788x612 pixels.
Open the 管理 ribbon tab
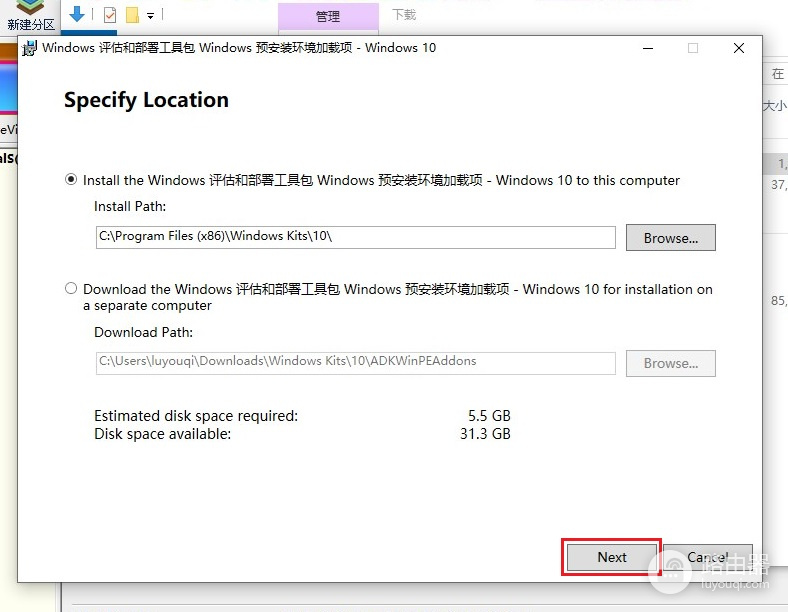coord(328,17)
